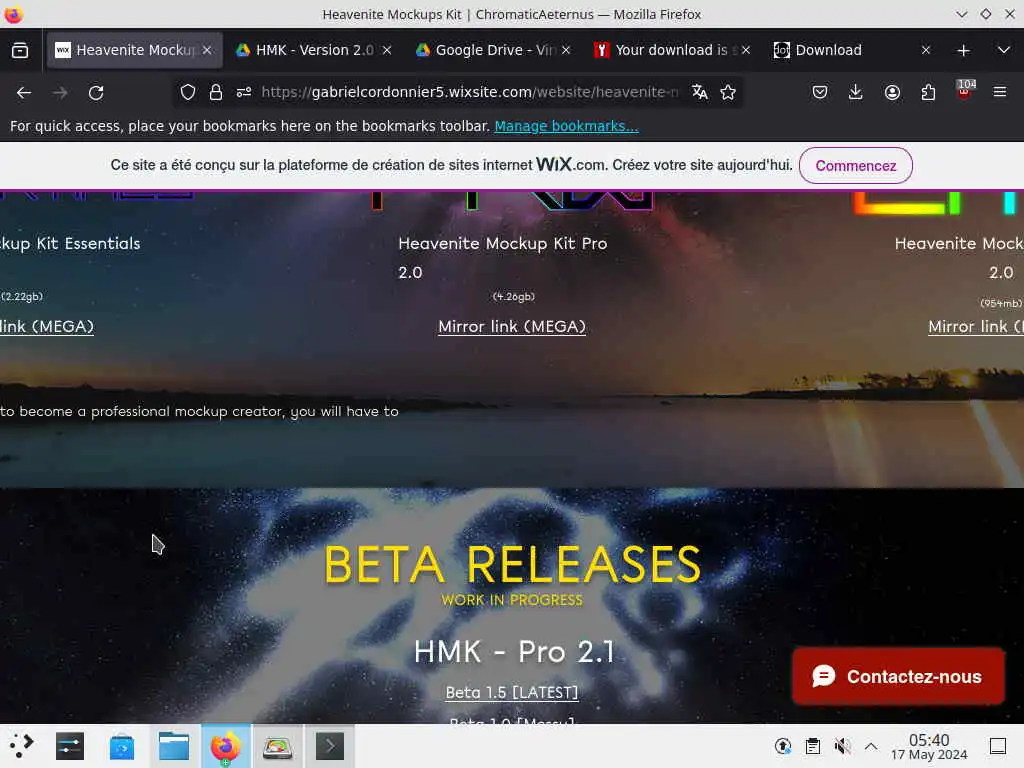The width and height of the screenshot is (1024, 768).
Task: Open Contactez-nous chat button
Action: tap(899, 677)
